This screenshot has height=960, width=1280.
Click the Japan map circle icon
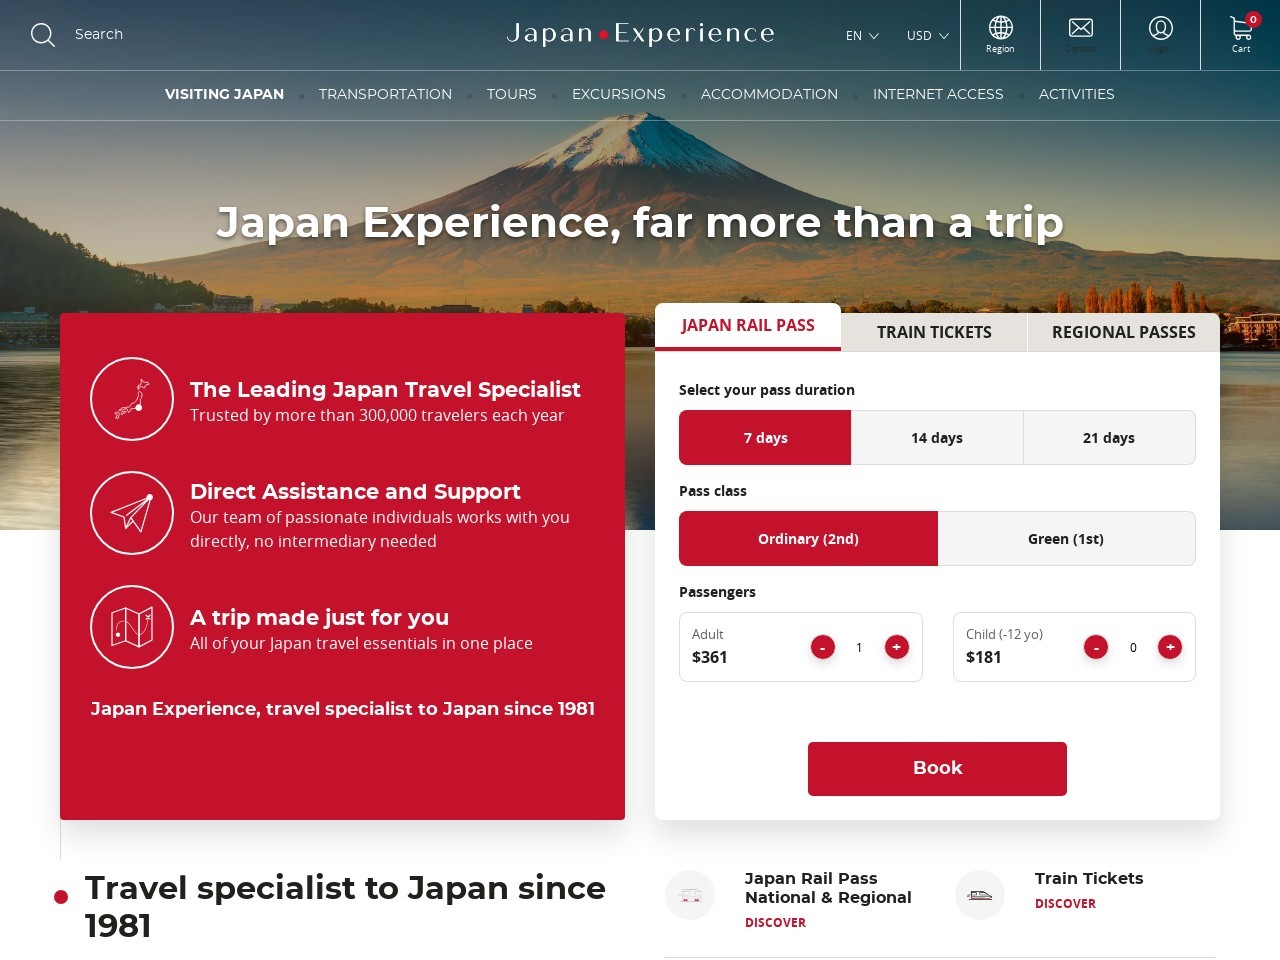[x=132, y=399]
